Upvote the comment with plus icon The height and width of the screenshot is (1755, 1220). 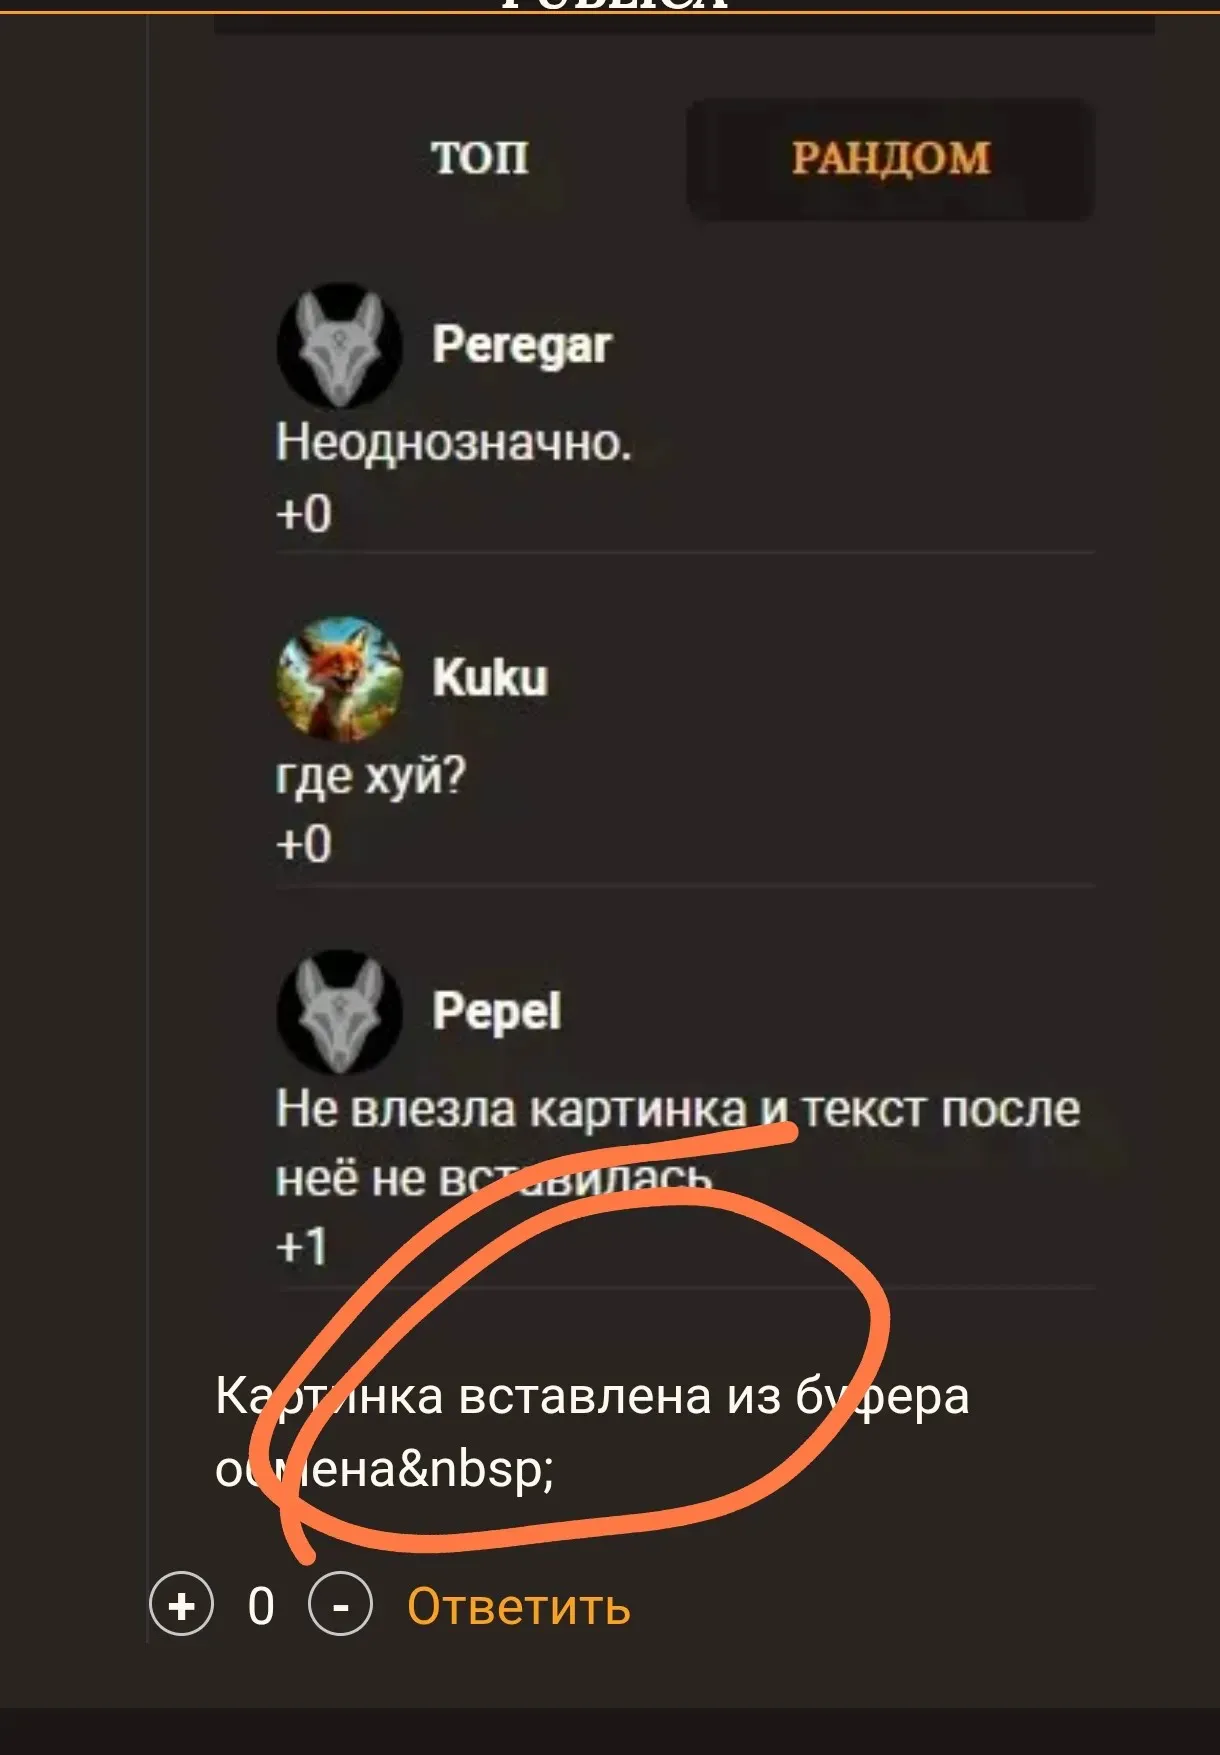pyautogui.click(x=181, y=1606)
